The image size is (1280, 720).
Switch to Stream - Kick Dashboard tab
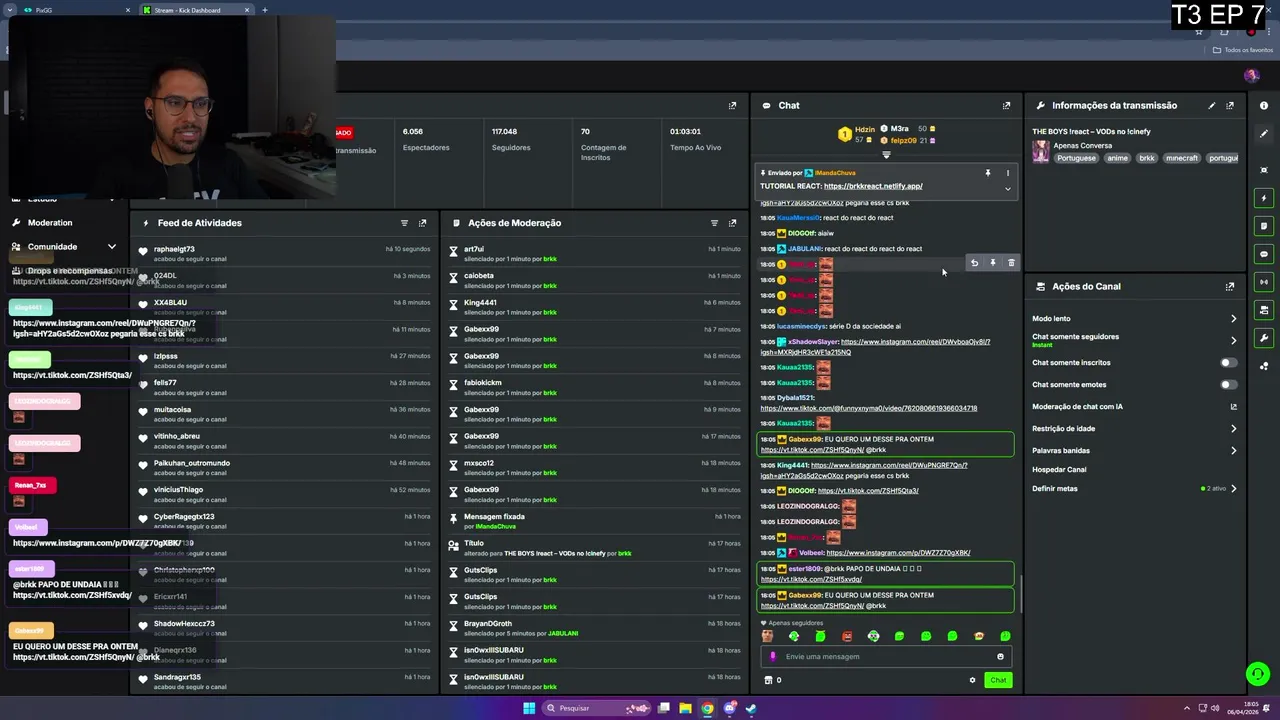pos(195,10)
